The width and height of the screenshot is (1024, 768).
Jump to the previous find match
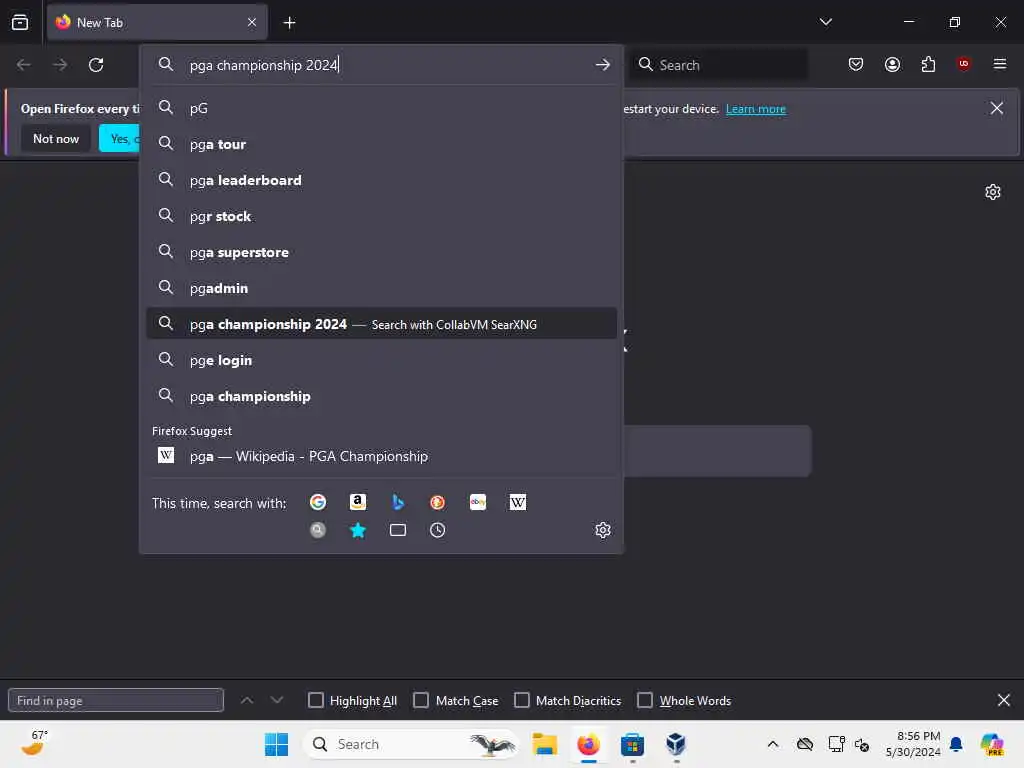tap(247, 700)
